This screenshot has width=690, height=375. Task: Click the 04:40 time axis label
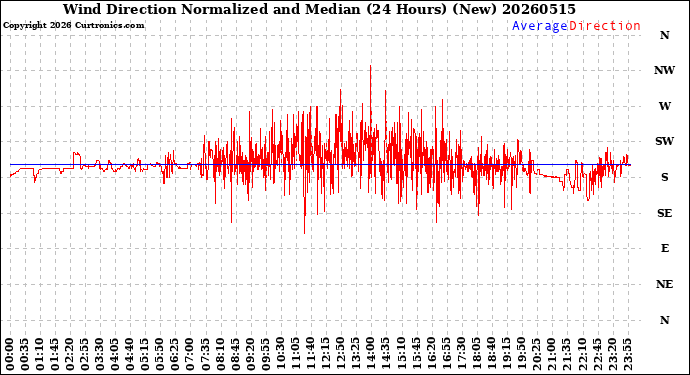130,354
